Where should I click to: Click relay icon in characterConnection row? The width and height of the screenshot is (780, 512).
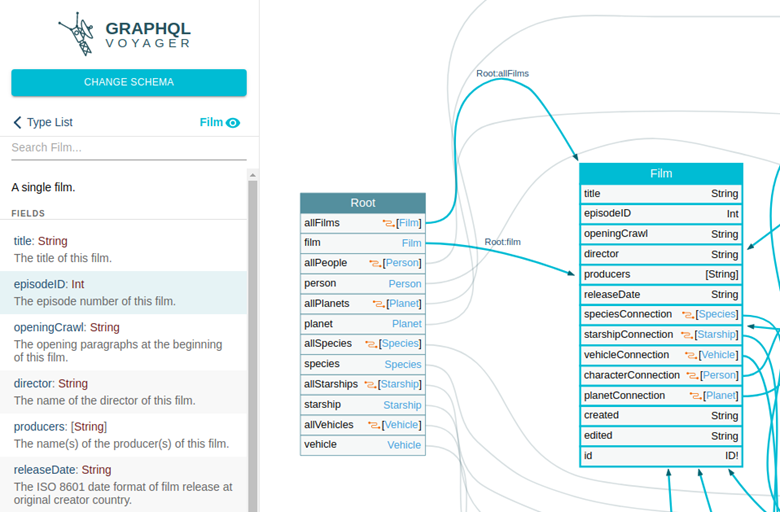coord(692,375)
